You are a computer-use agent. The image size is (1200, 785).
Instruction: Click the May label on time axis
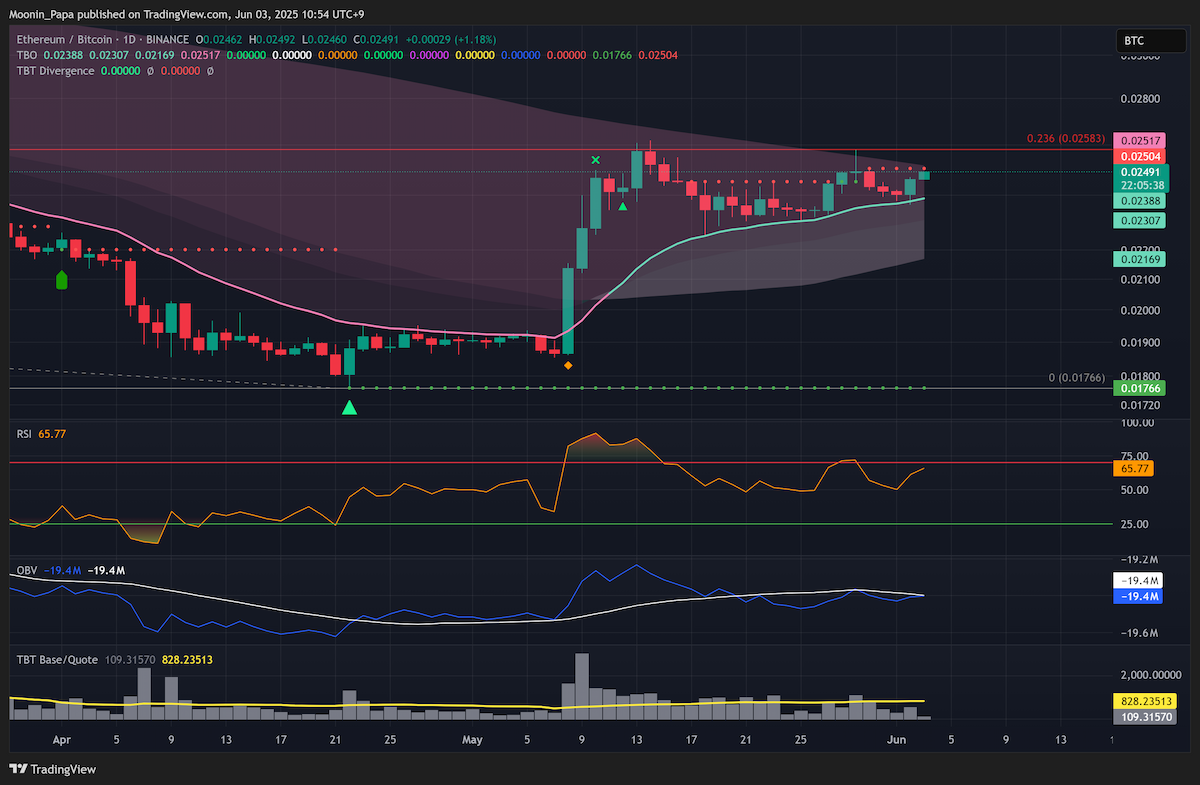[x=473, y=740]
